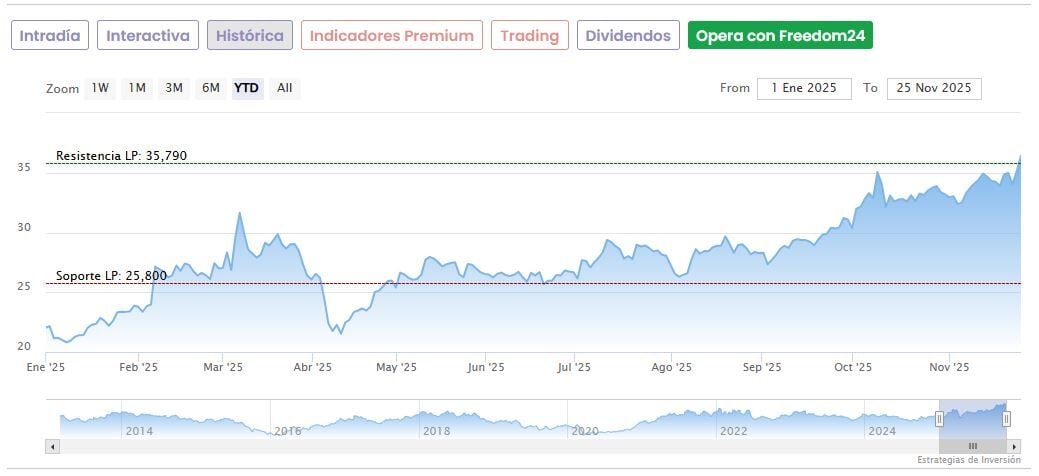Open the Interactiva chart tab
The width and height of the screenshot is (1039, 476).
(148, 36)
